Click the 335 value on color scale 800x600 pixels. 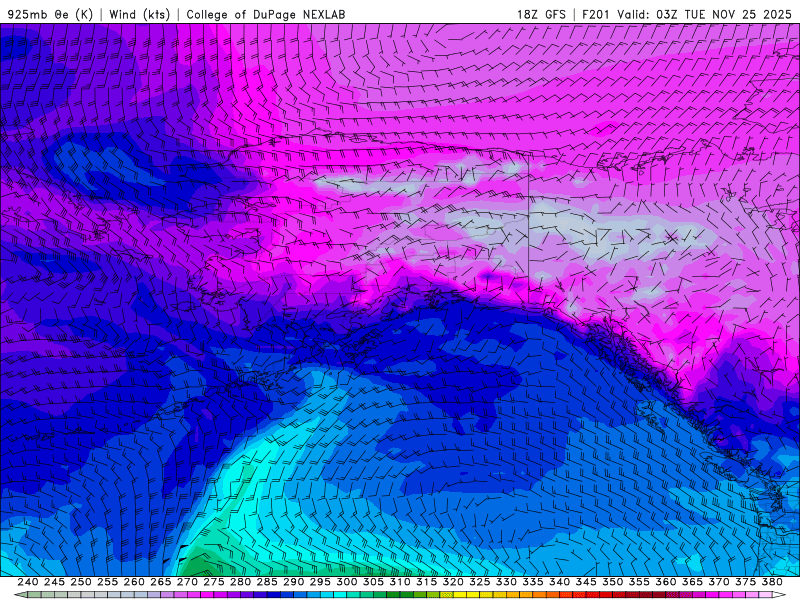(533, 582)
